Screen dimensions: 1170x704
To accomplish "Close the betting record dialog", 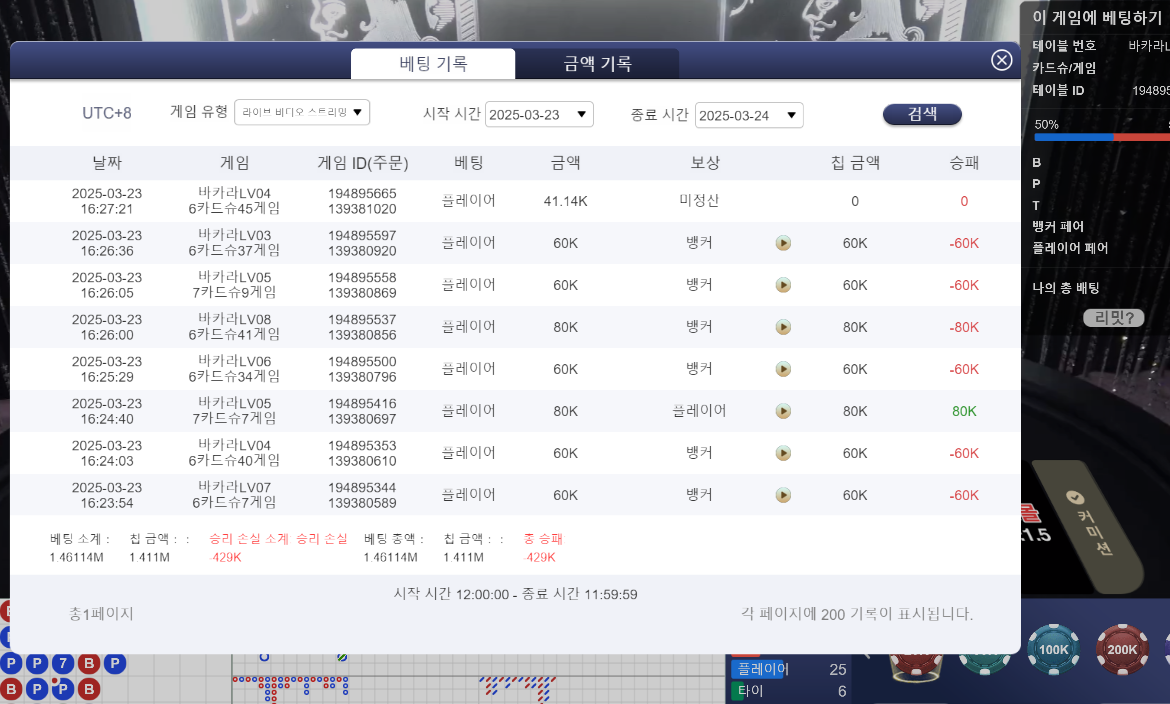I will (x=1001, y=60).
